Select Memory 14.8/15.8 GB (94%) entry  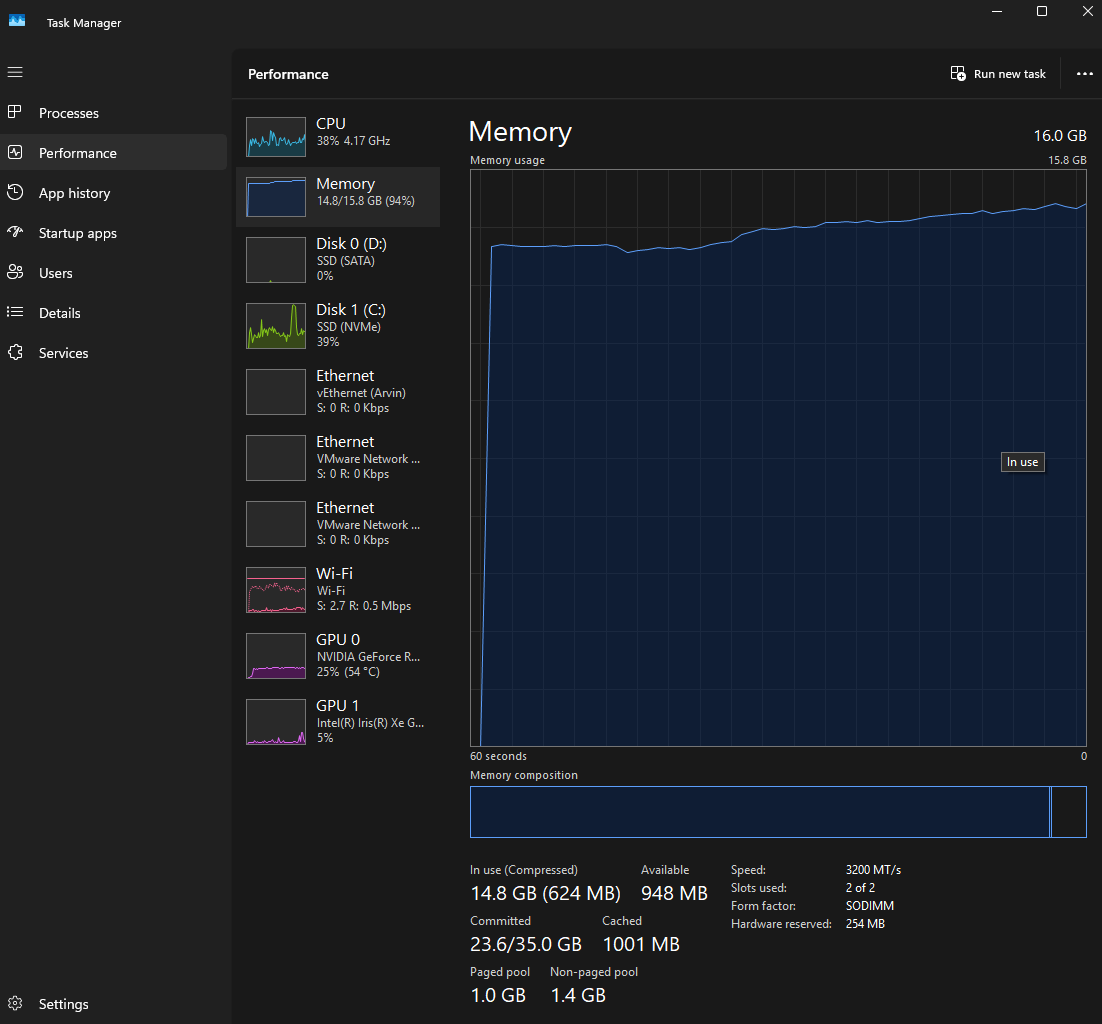tap(338, 197)
